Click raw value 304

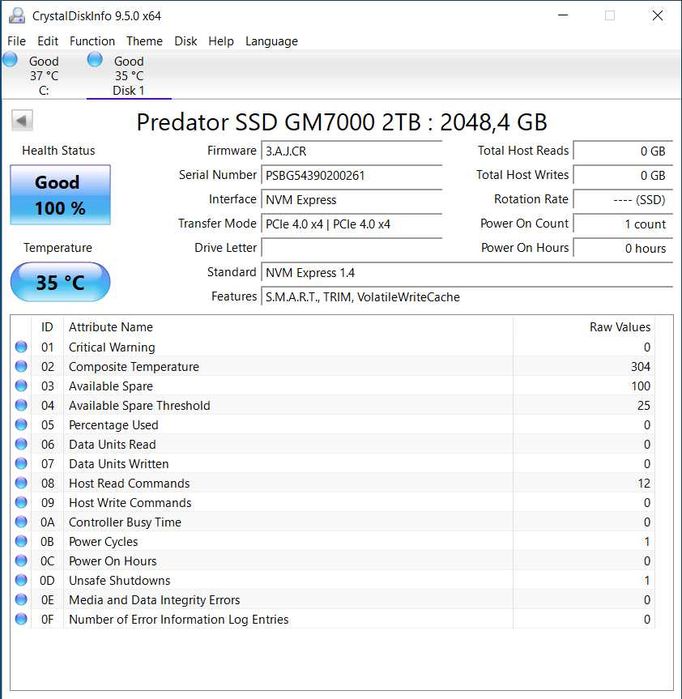coord(641,366)
